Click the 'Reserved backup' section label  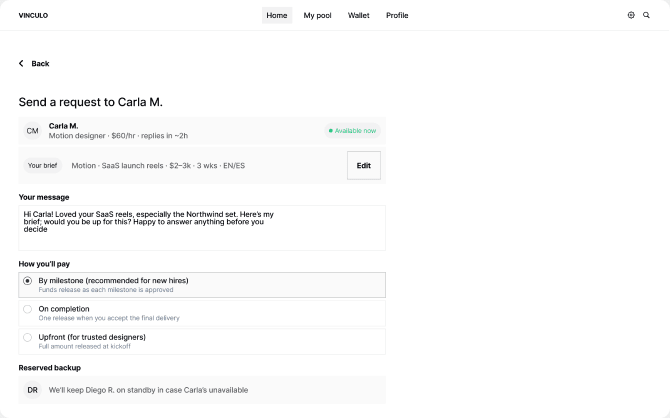[50, 368]
